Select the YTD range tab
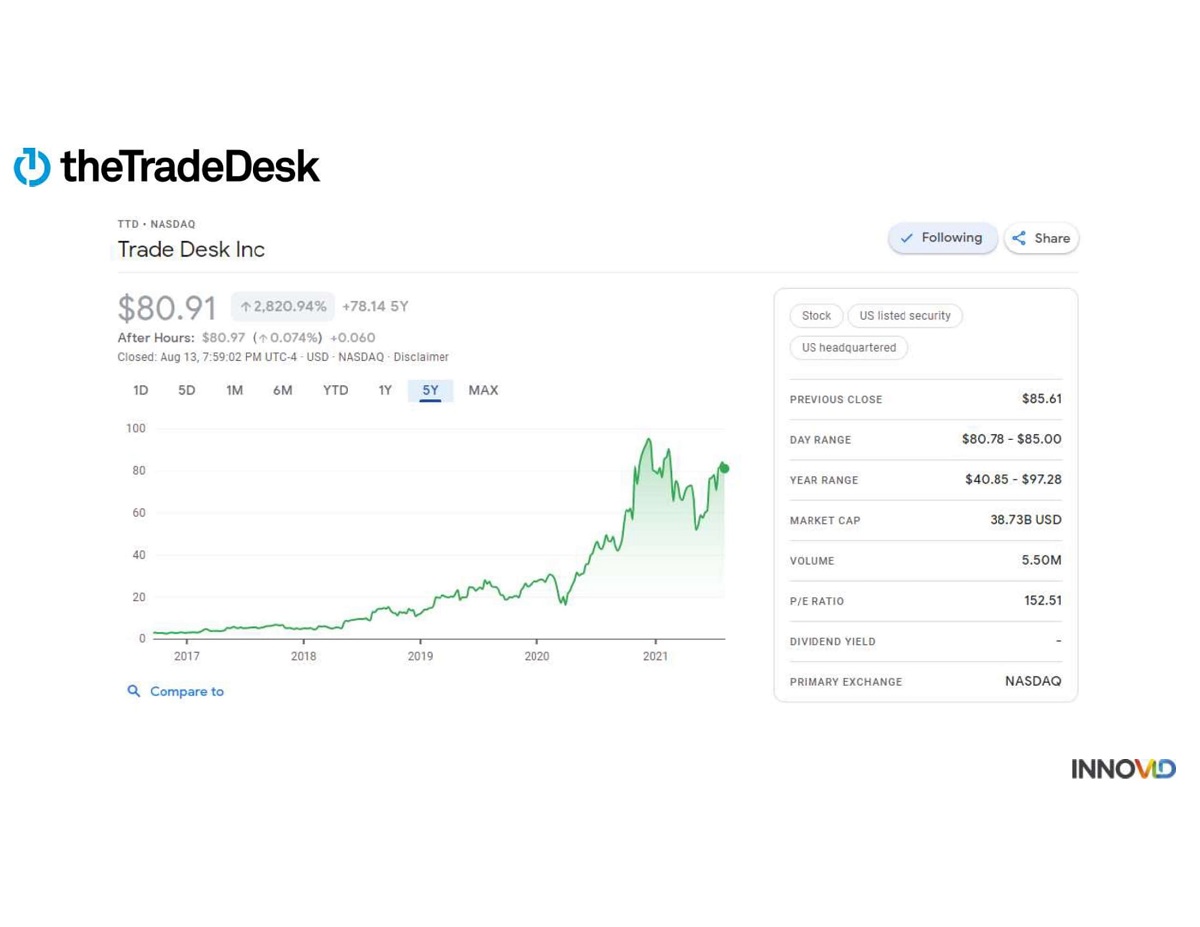Viewport: 1200px width, 927px height. pyautogui.click(x=336, y=390)
